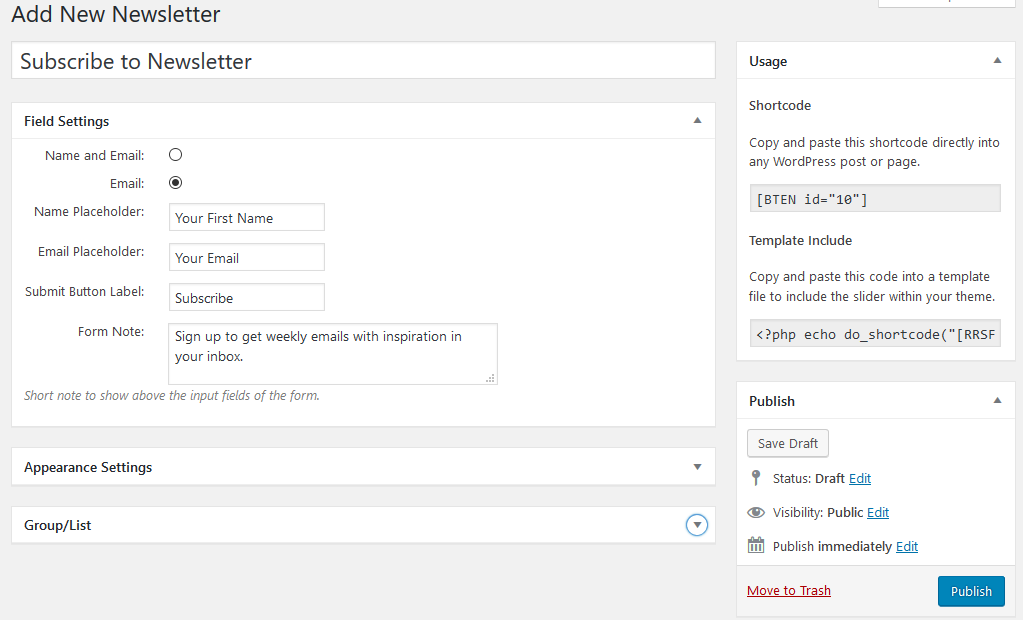
Task: Click the Appearance Settings heading
Action: click(x=88, y=467)
